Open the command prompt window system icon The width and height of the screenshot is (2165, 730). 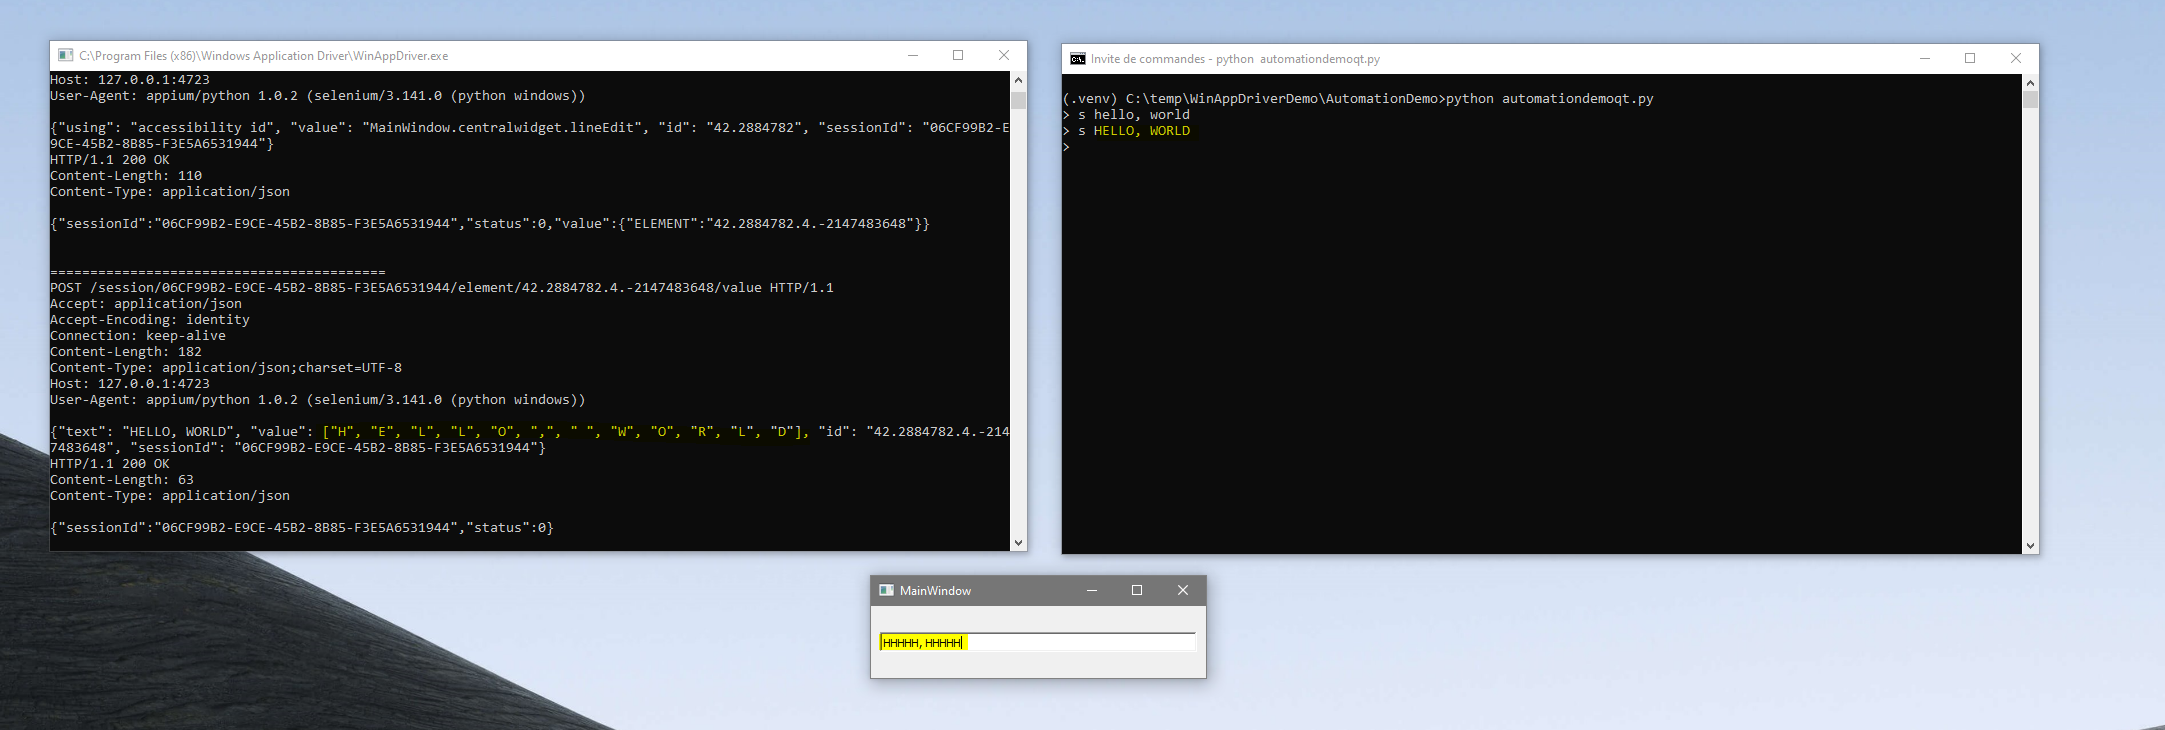1077,59
